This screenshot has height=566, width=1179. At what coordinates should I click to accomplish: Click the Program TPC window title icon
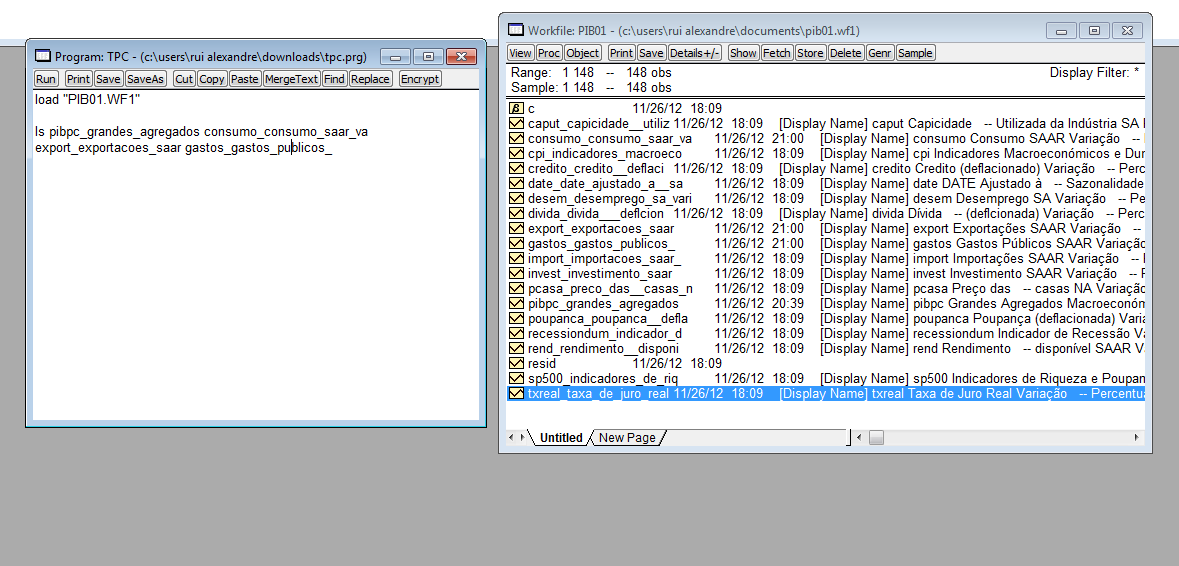point(44,56)
